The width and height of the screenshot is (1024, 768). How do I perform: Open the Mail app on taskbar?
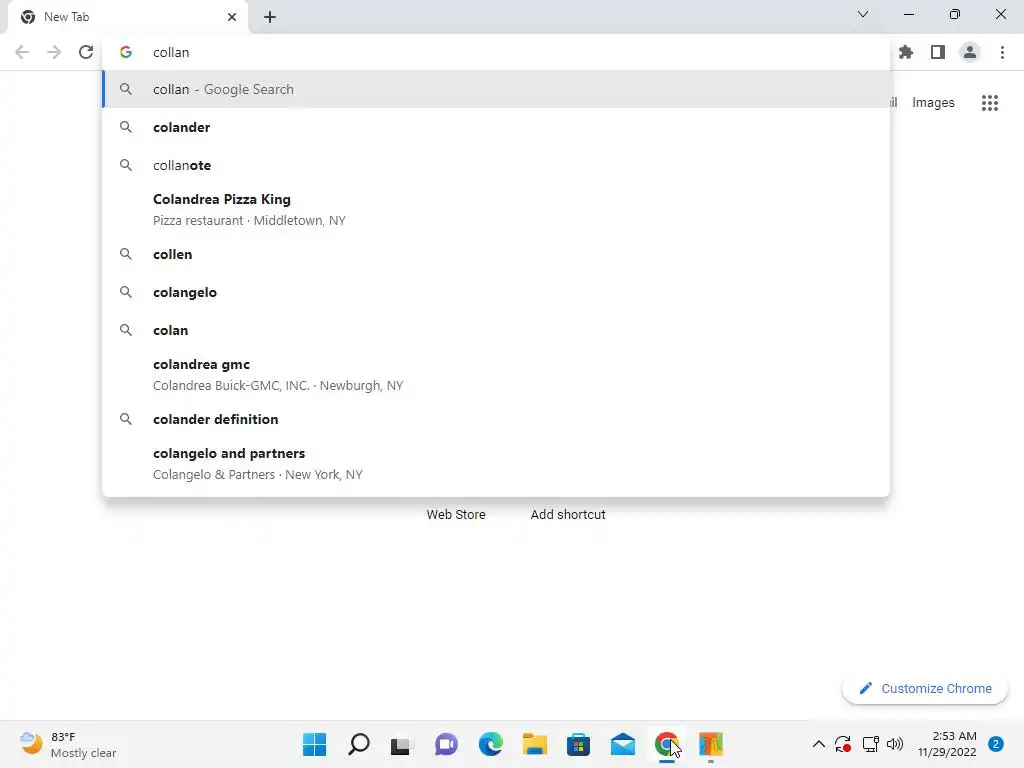click(x=622, y=744)
